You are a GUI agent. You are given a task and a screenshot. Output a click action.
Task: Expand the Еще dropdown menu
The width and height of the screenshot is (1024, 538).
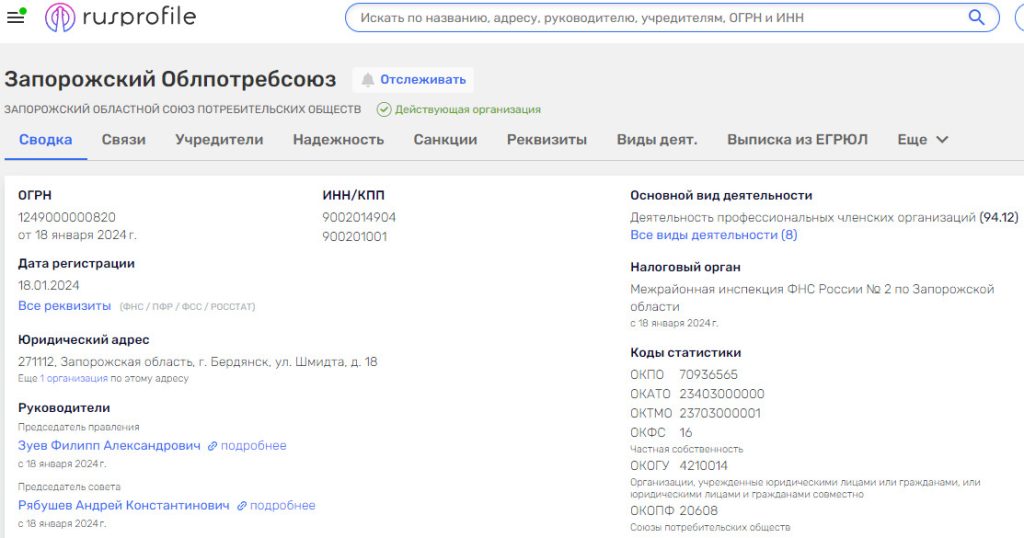922,140
